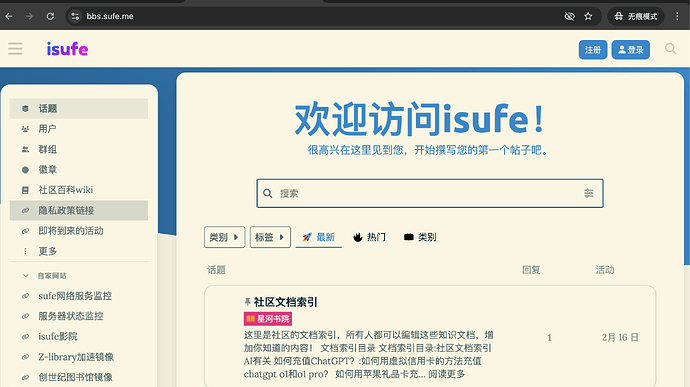Click the 2月 16 日 activity date
Screen dimensions: 690x387
tap(620, 338)
